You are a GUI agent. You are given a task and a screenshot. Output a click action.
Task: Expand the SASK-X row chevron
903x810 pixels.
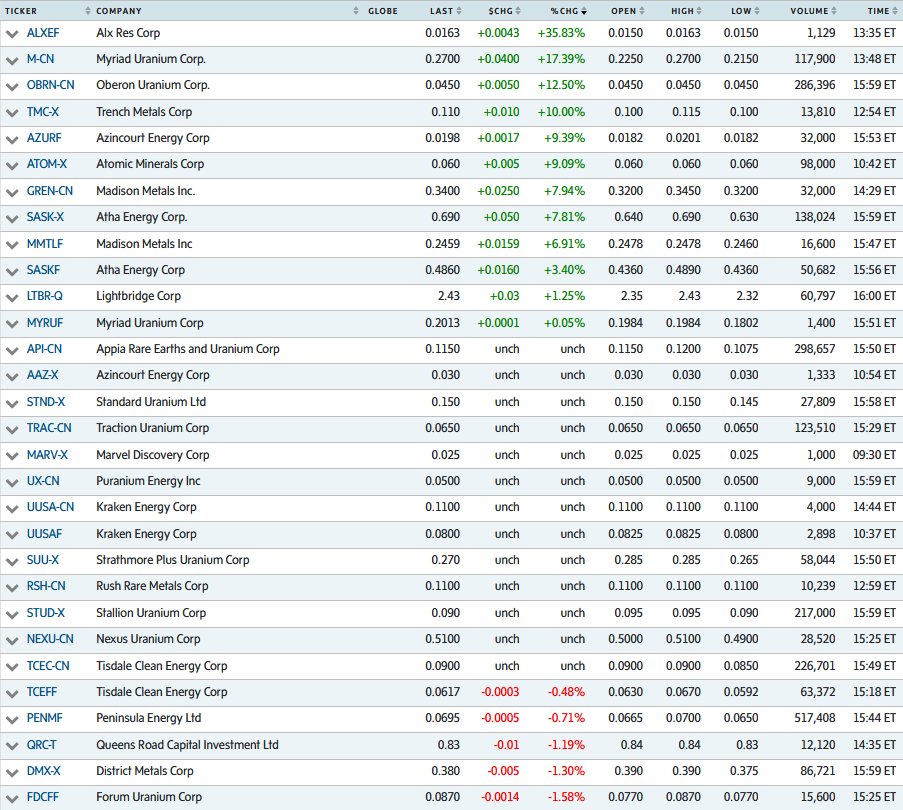pyautogui.click(x=12, y=218)
